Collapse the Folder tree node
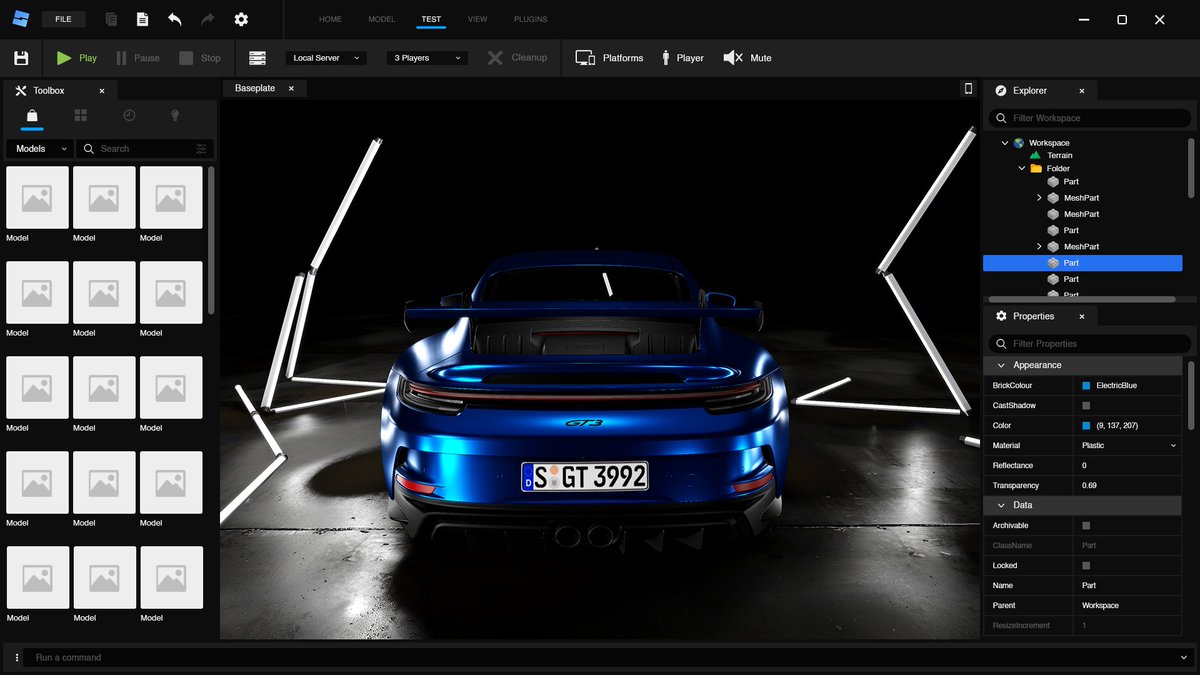The height and width of the screenshot is (675, 1200). [1021, 168]
